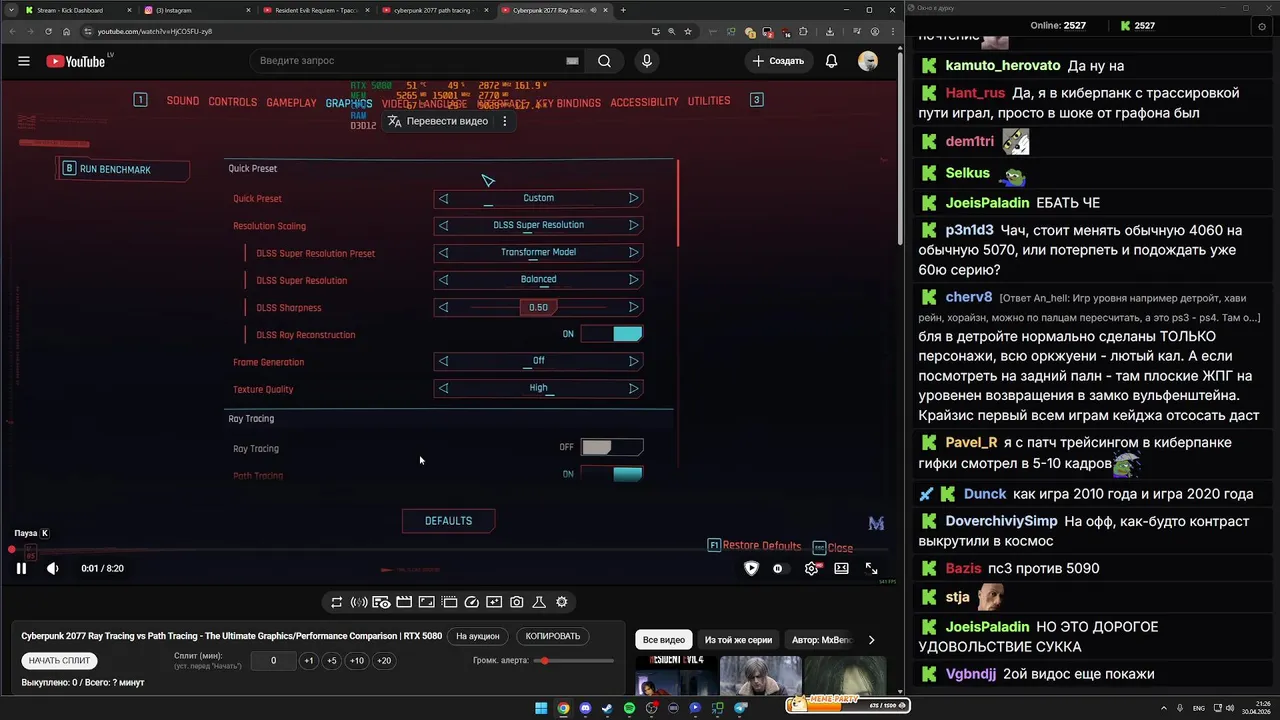Click Перевести видео overlay button
Image resolution: width=1280 pixels, height=720 pixels.
tap(438, 121)
